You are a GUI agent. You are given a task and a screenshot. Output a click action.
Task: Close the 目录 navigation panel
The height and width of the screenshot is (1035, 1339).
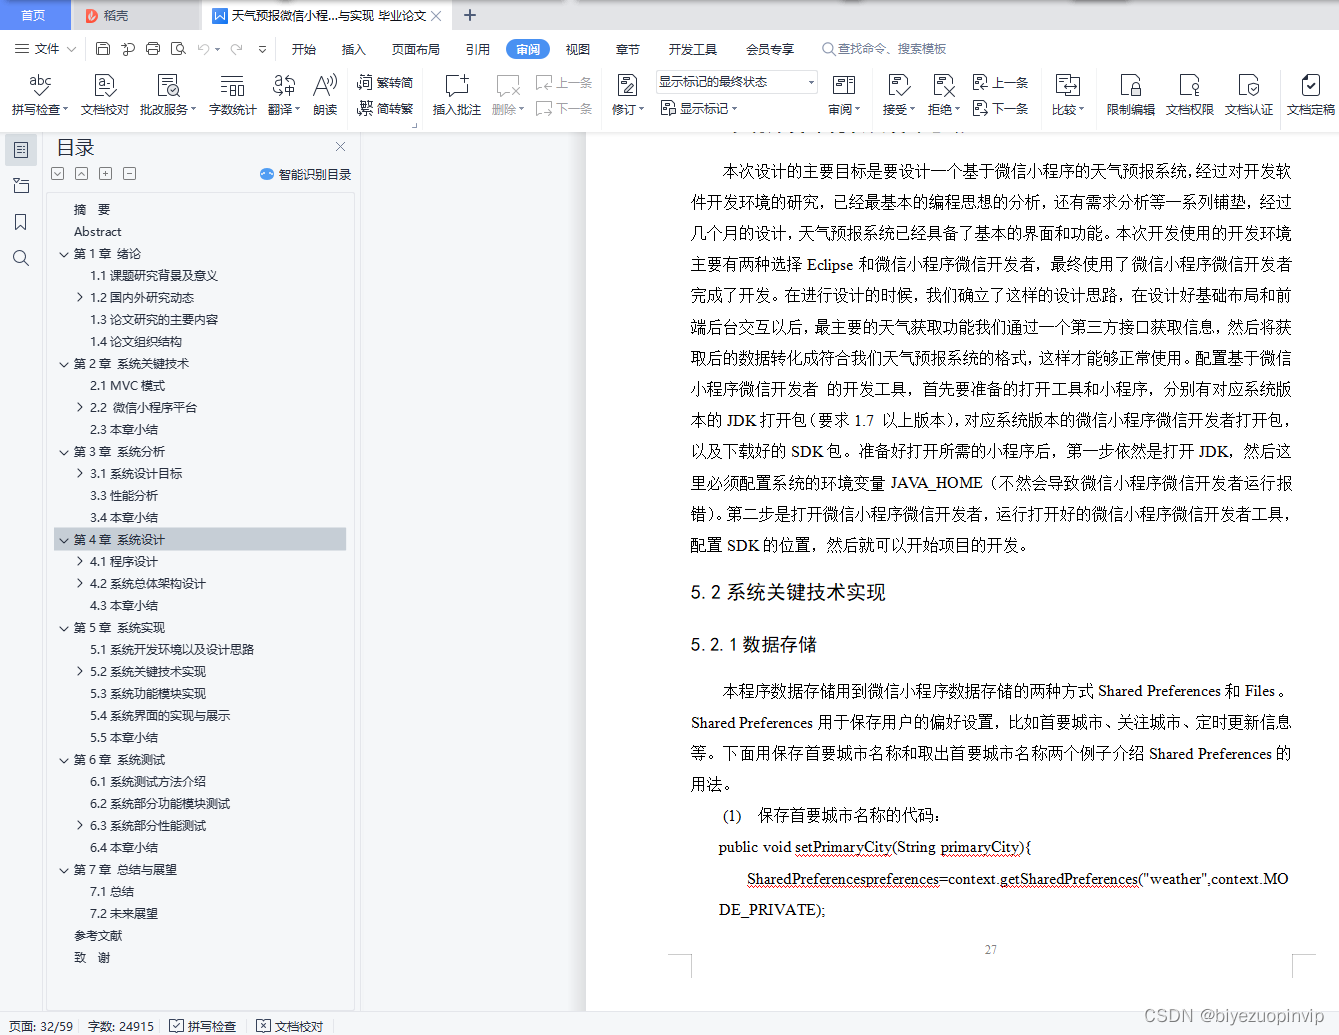coord(341,147)
